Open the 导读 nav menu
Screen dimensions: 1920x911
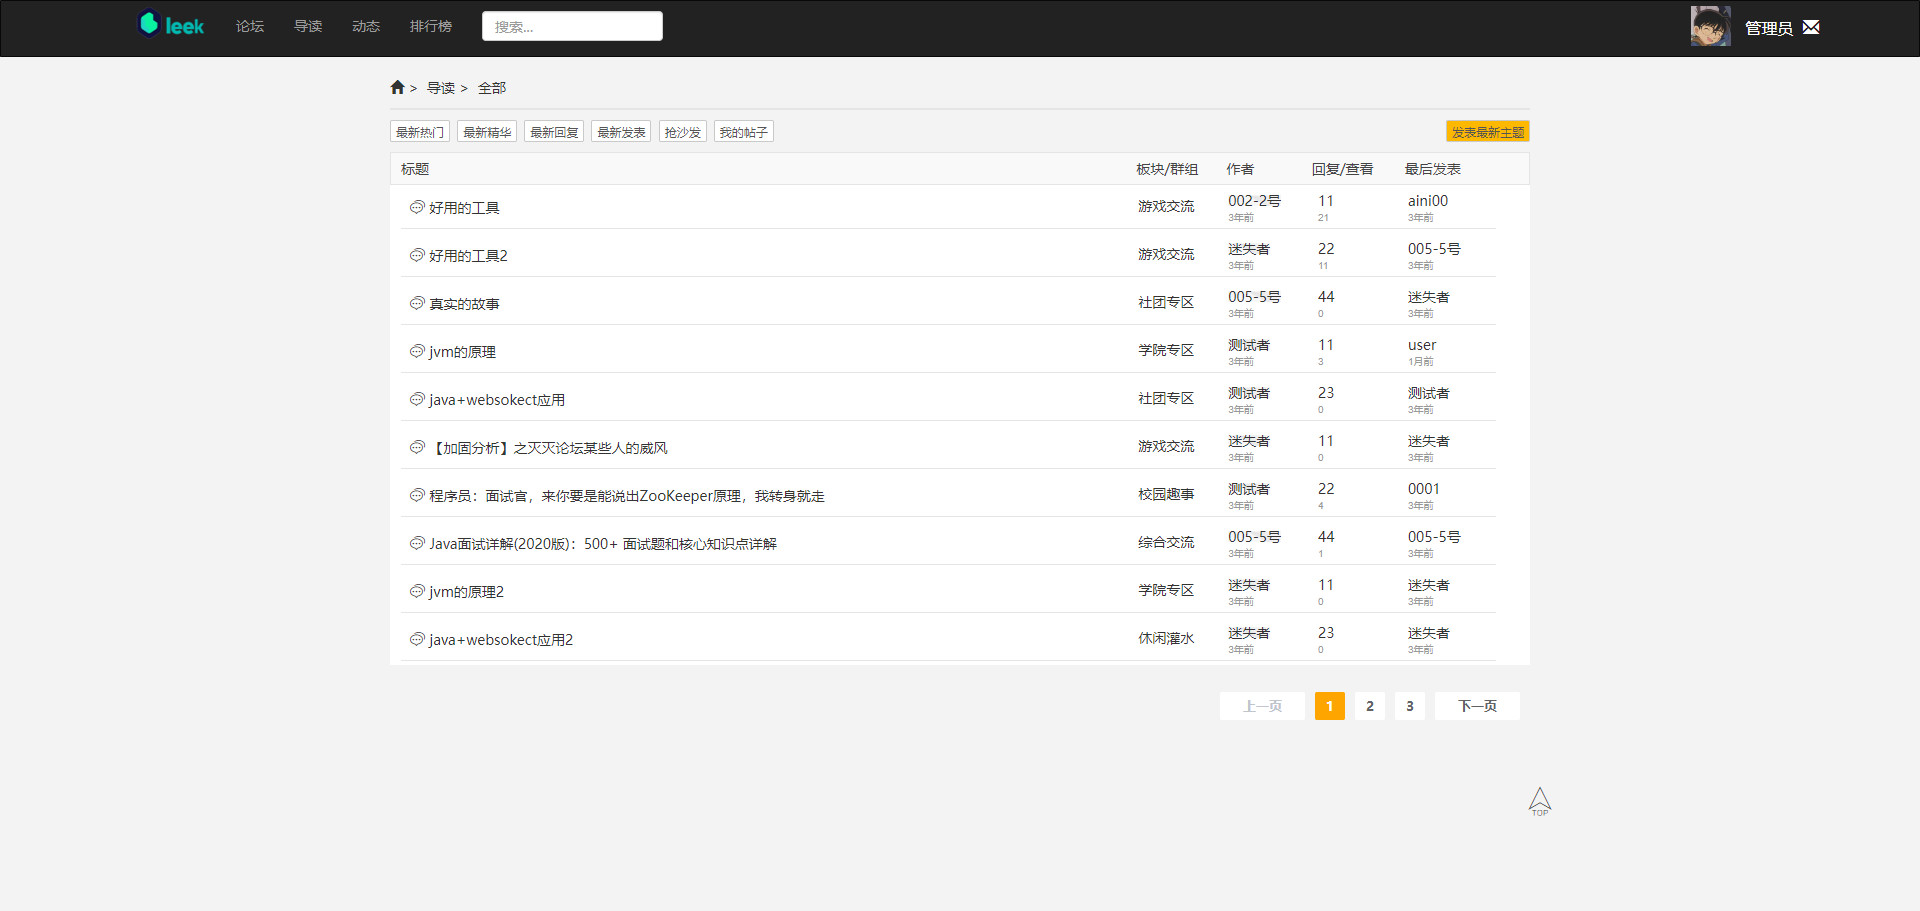pos(308,26)
